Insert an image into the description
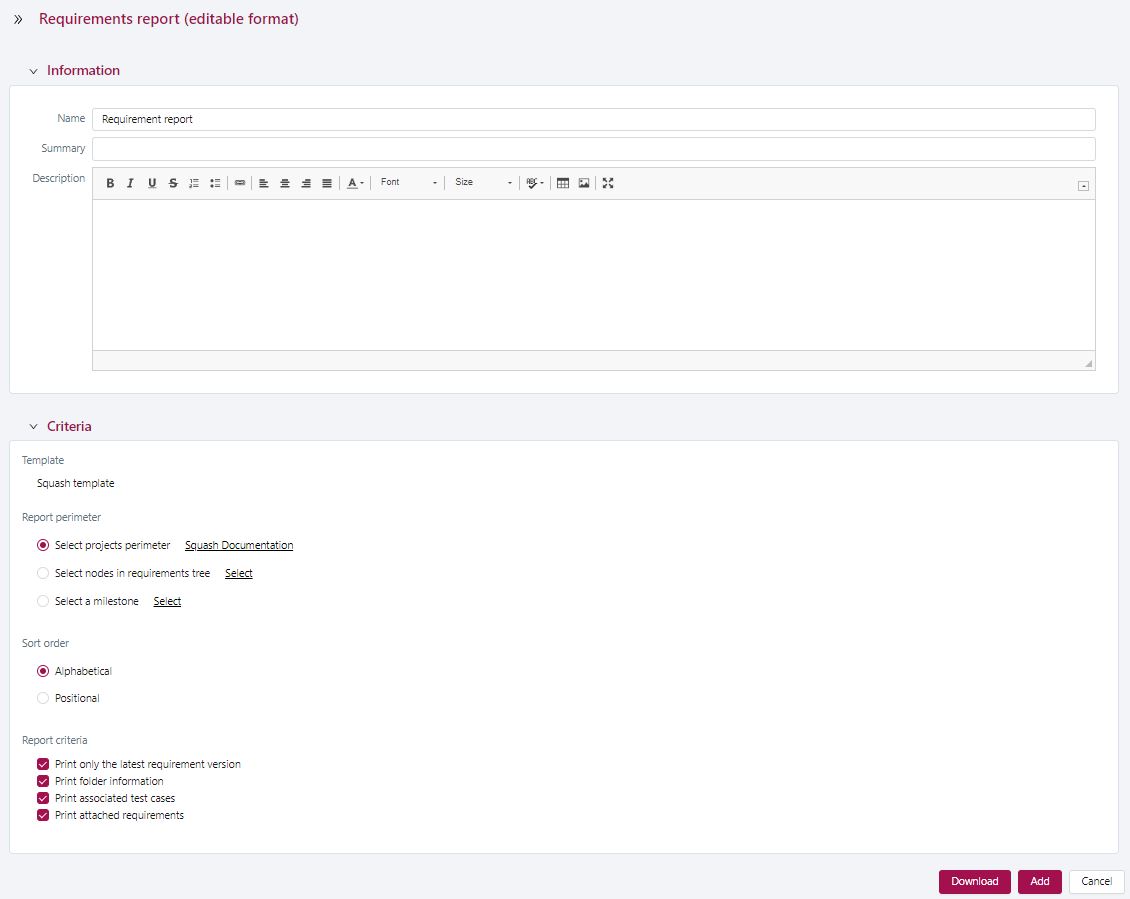This screenshot has width=1130, height=899. click(584, 183)
